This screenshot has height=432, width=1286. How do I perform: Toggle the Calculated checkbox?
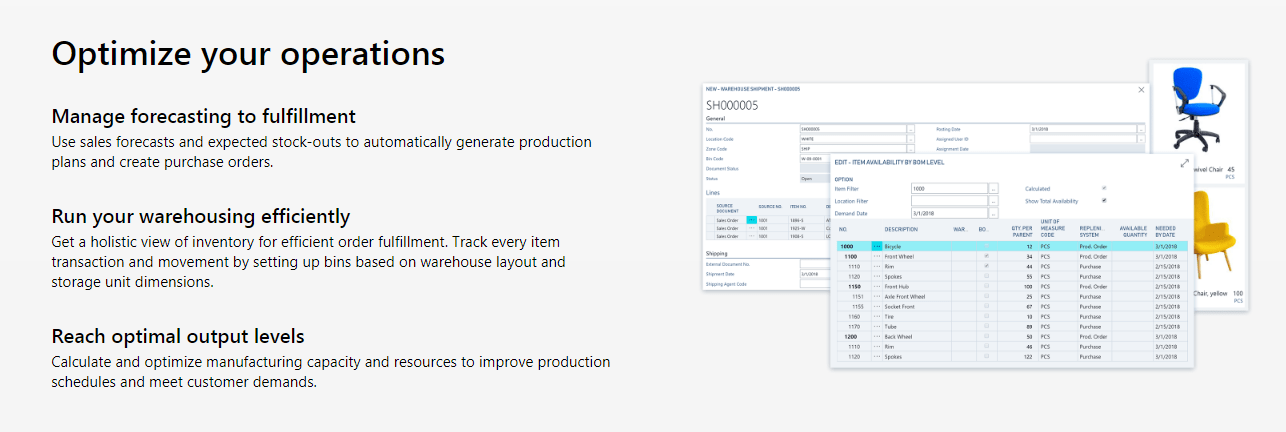pyautogui.click(x=1104, y=188)
